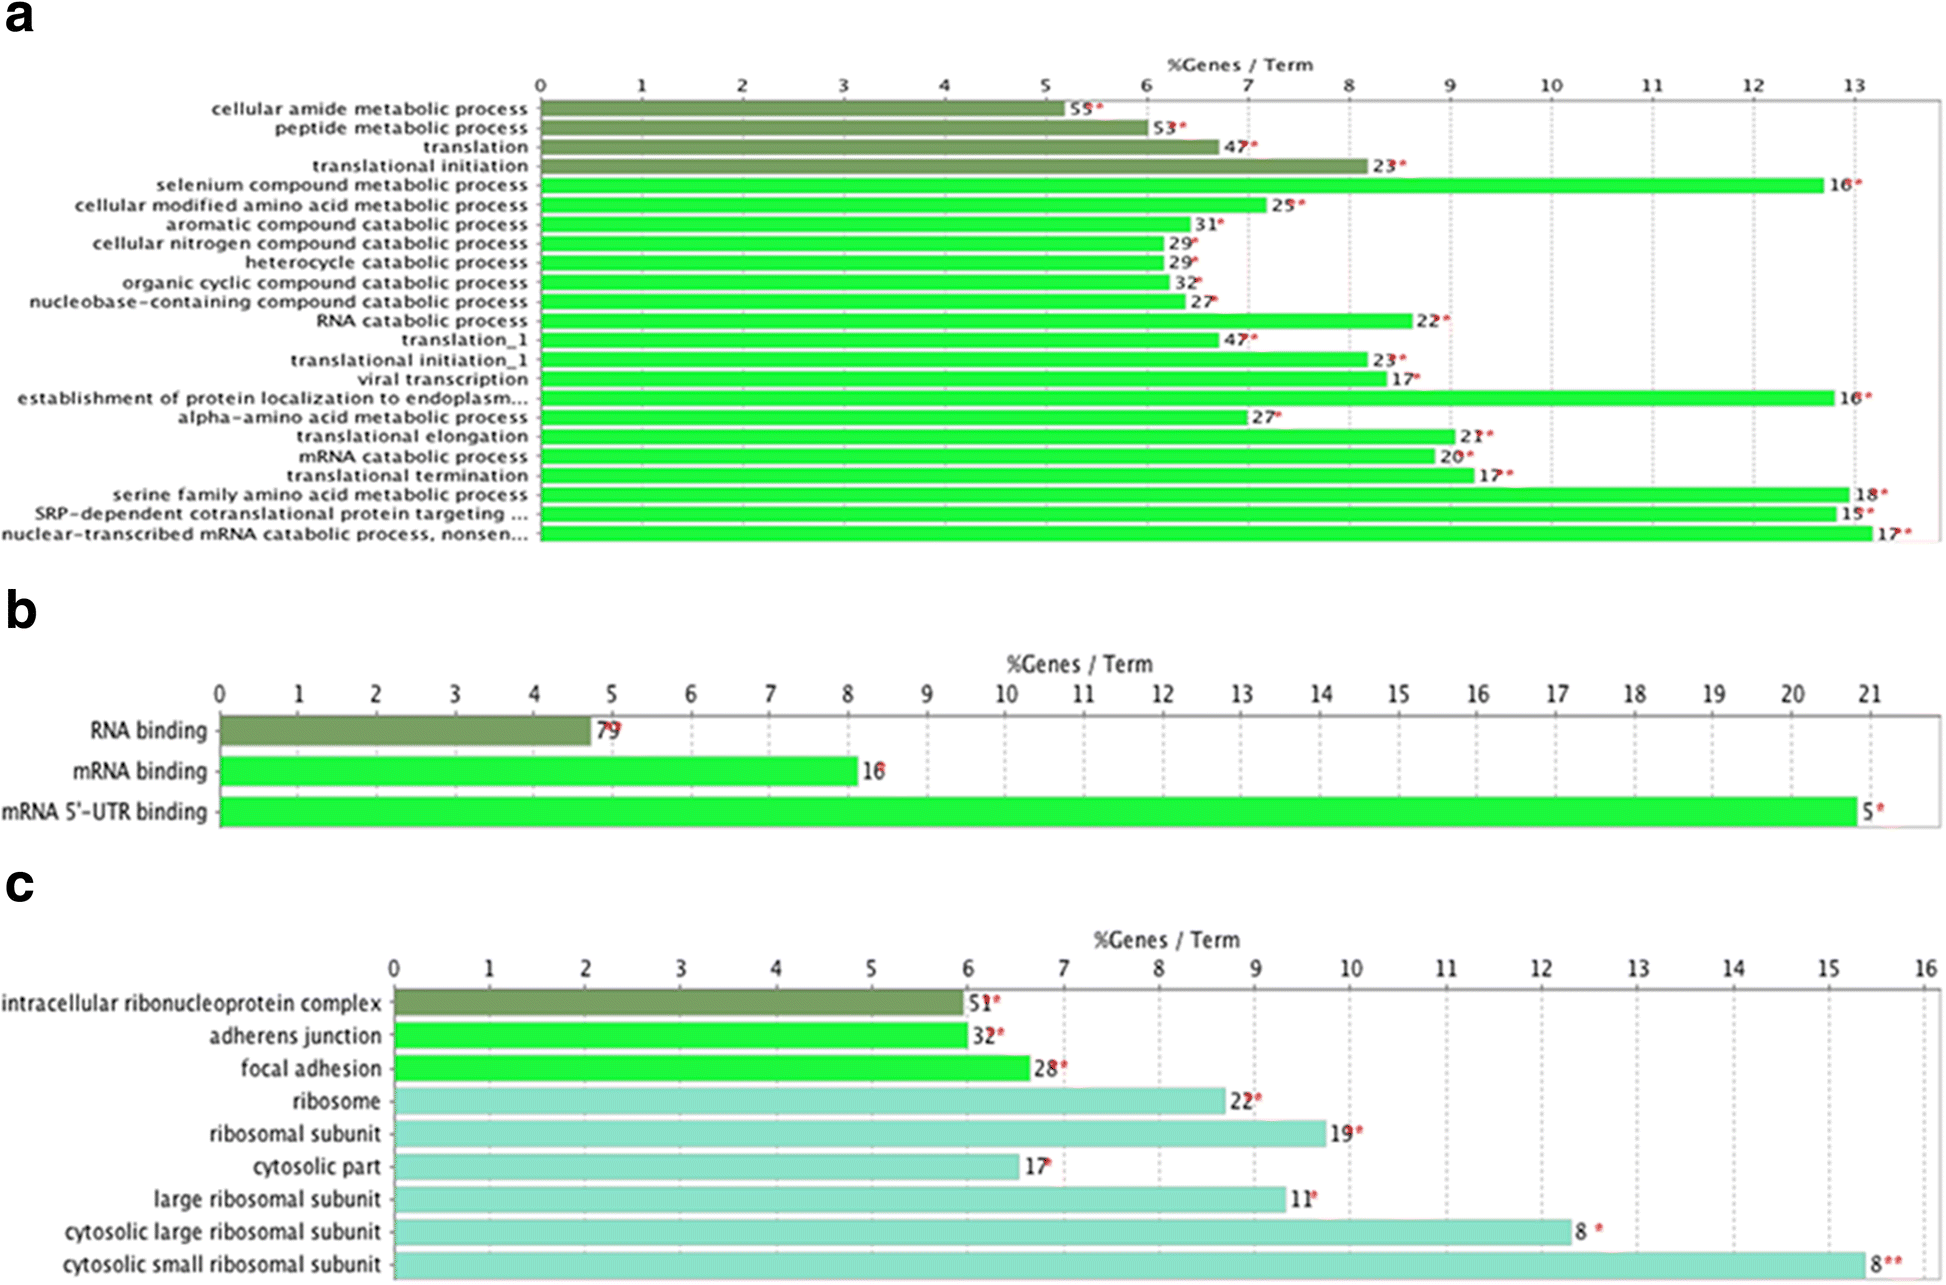
Task: Click the bright green 'focal adhesion' bar
Action: 712,1068
